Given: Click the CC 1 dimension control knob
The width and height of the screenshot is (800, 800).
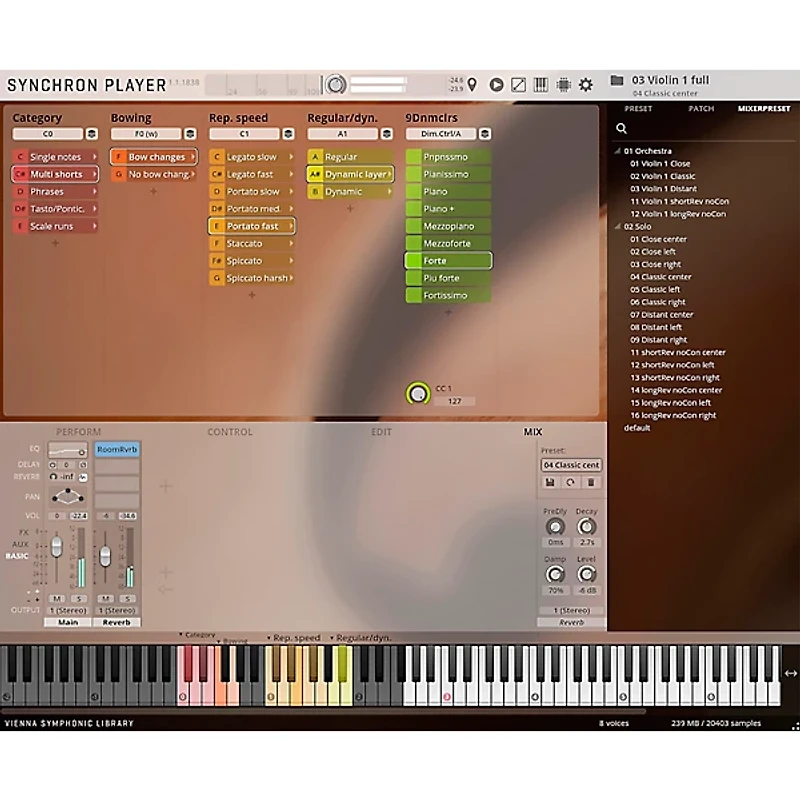Looking at the screenshot, I should click(418, 394).
